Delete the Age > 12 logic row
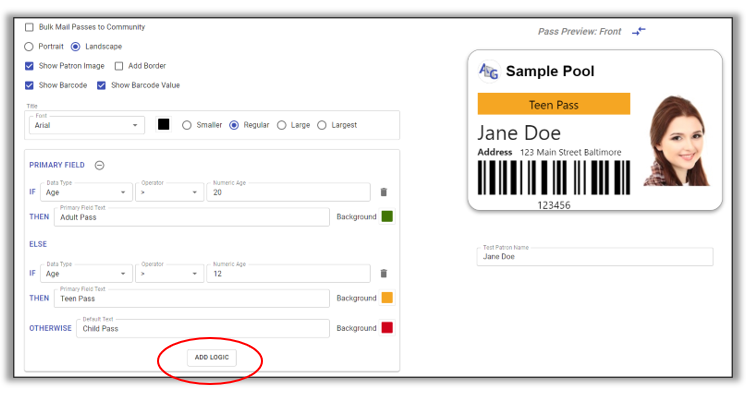 click(383, 274)
